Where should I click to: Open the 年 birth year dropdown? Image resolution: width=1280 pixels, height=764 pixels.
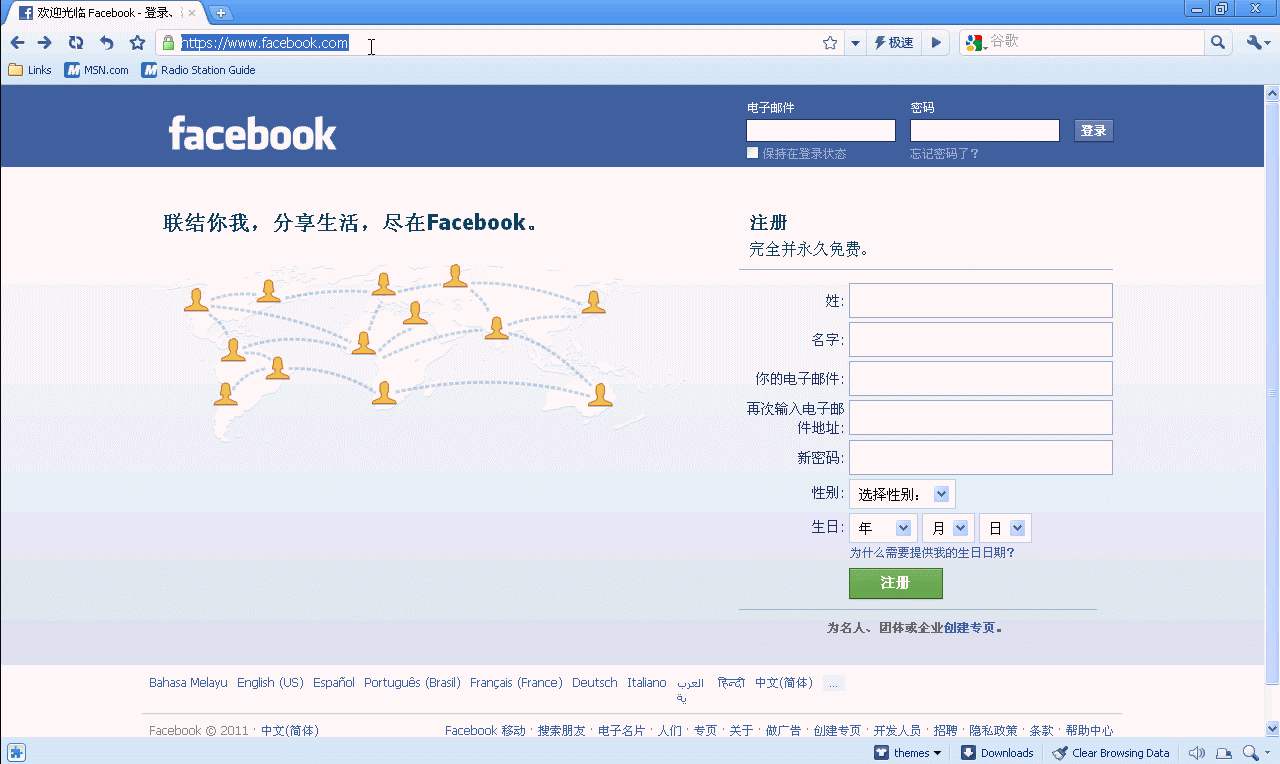tap(883, 528)
